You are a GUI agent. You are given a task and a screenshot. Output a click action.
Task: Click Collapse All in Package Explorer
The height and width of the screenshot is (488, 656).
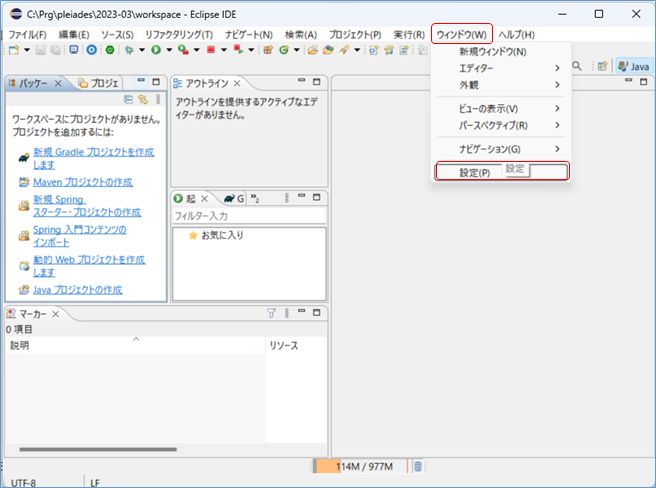click(128, 99)
